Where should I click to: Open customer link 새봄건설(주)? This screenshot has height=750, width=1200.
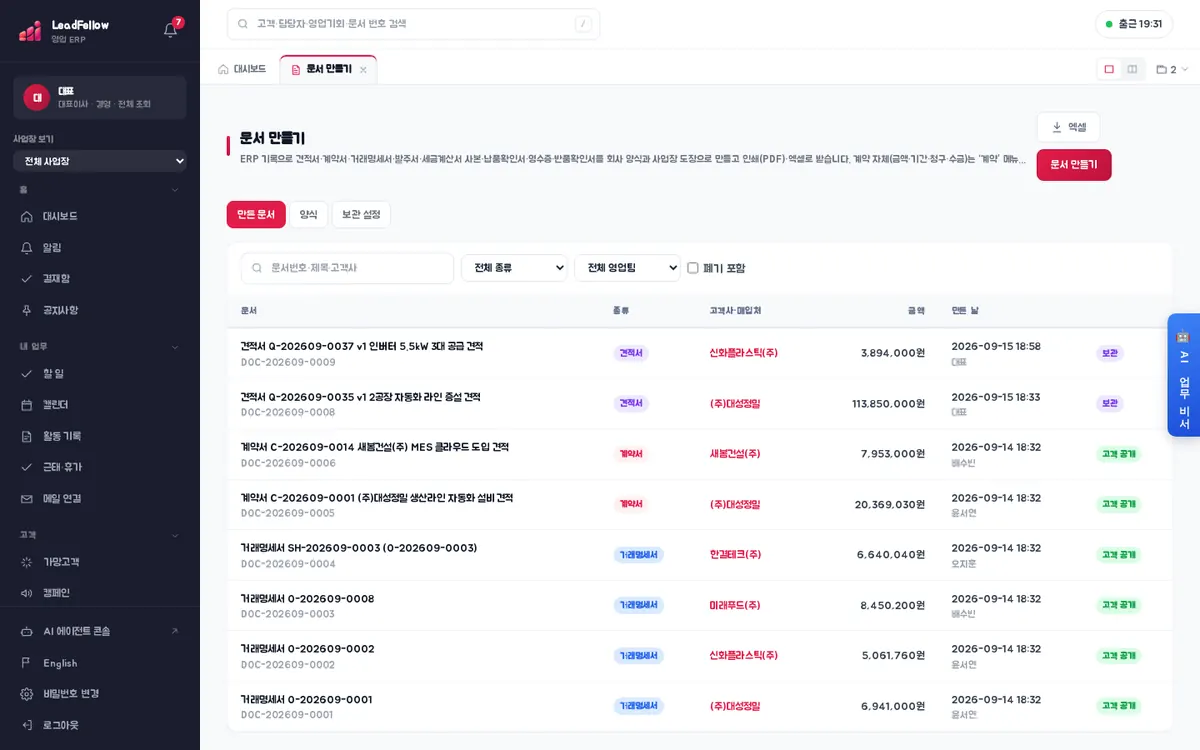(x=735, y=454)
